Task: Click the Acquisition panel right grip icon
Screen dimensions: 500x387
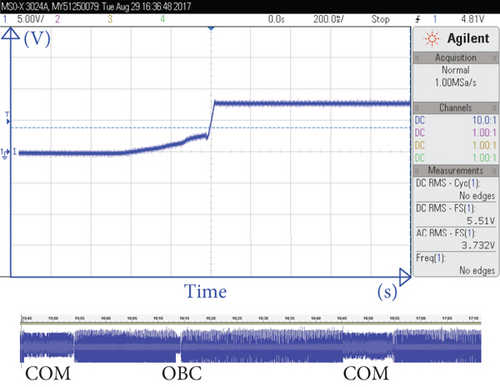Action: [x=494, y=58]
